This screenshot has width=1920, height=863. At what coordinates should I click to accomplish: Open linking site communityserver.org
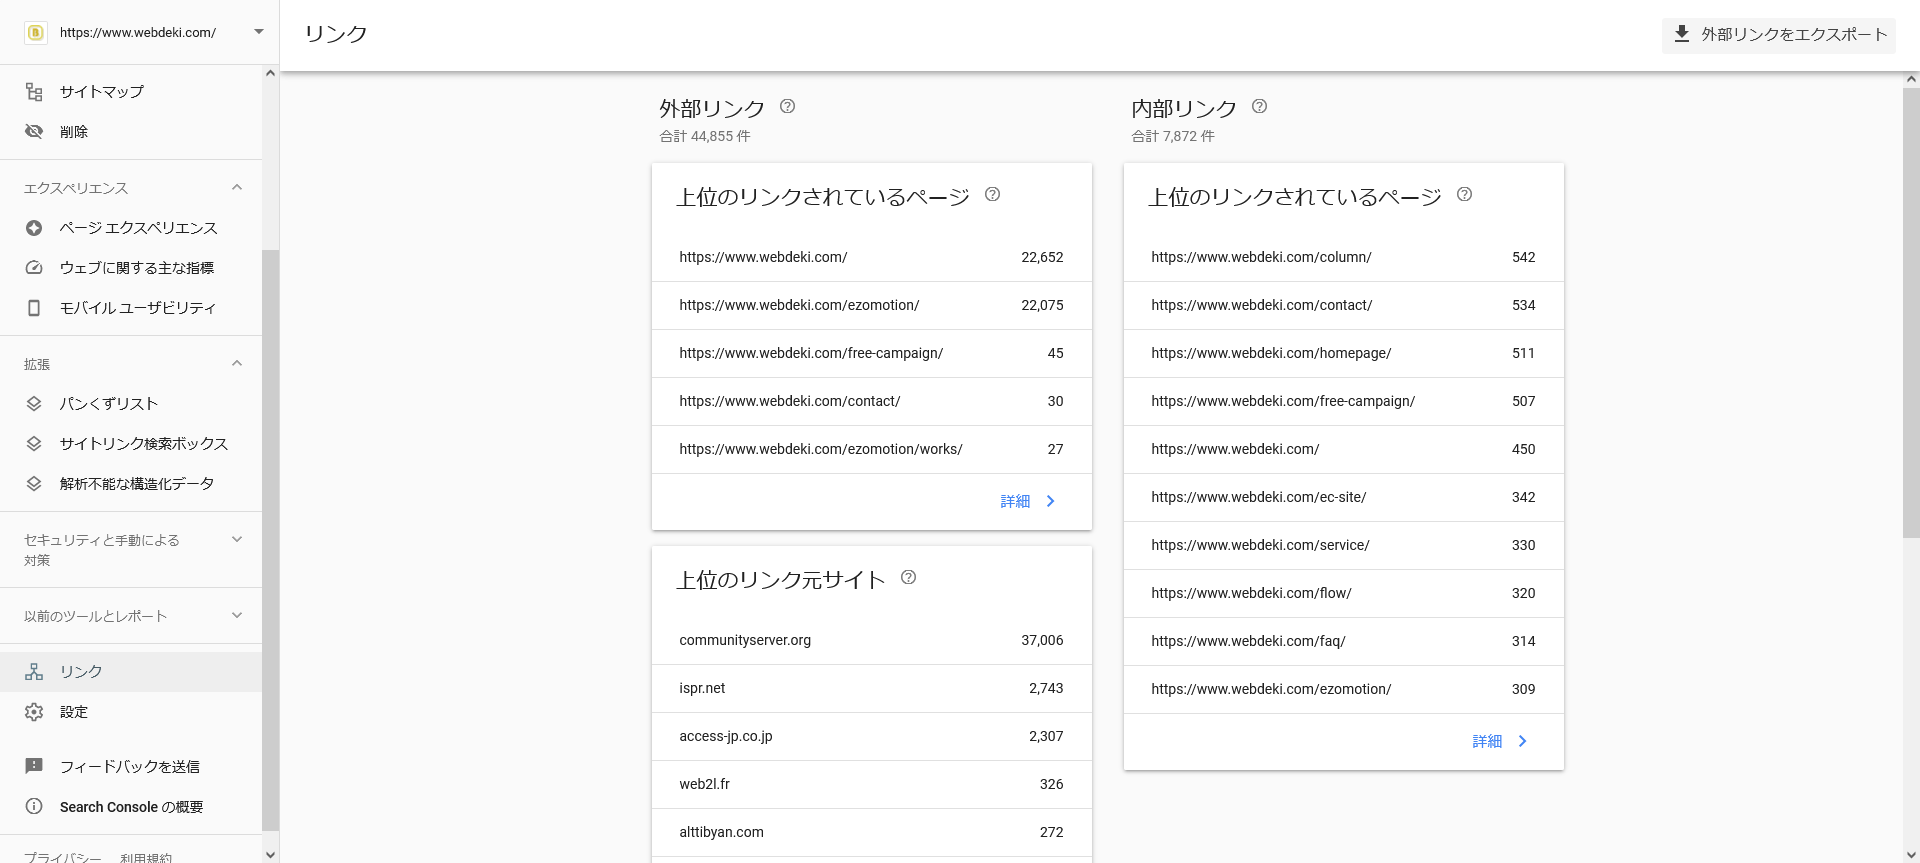click(x=872, y=640)
